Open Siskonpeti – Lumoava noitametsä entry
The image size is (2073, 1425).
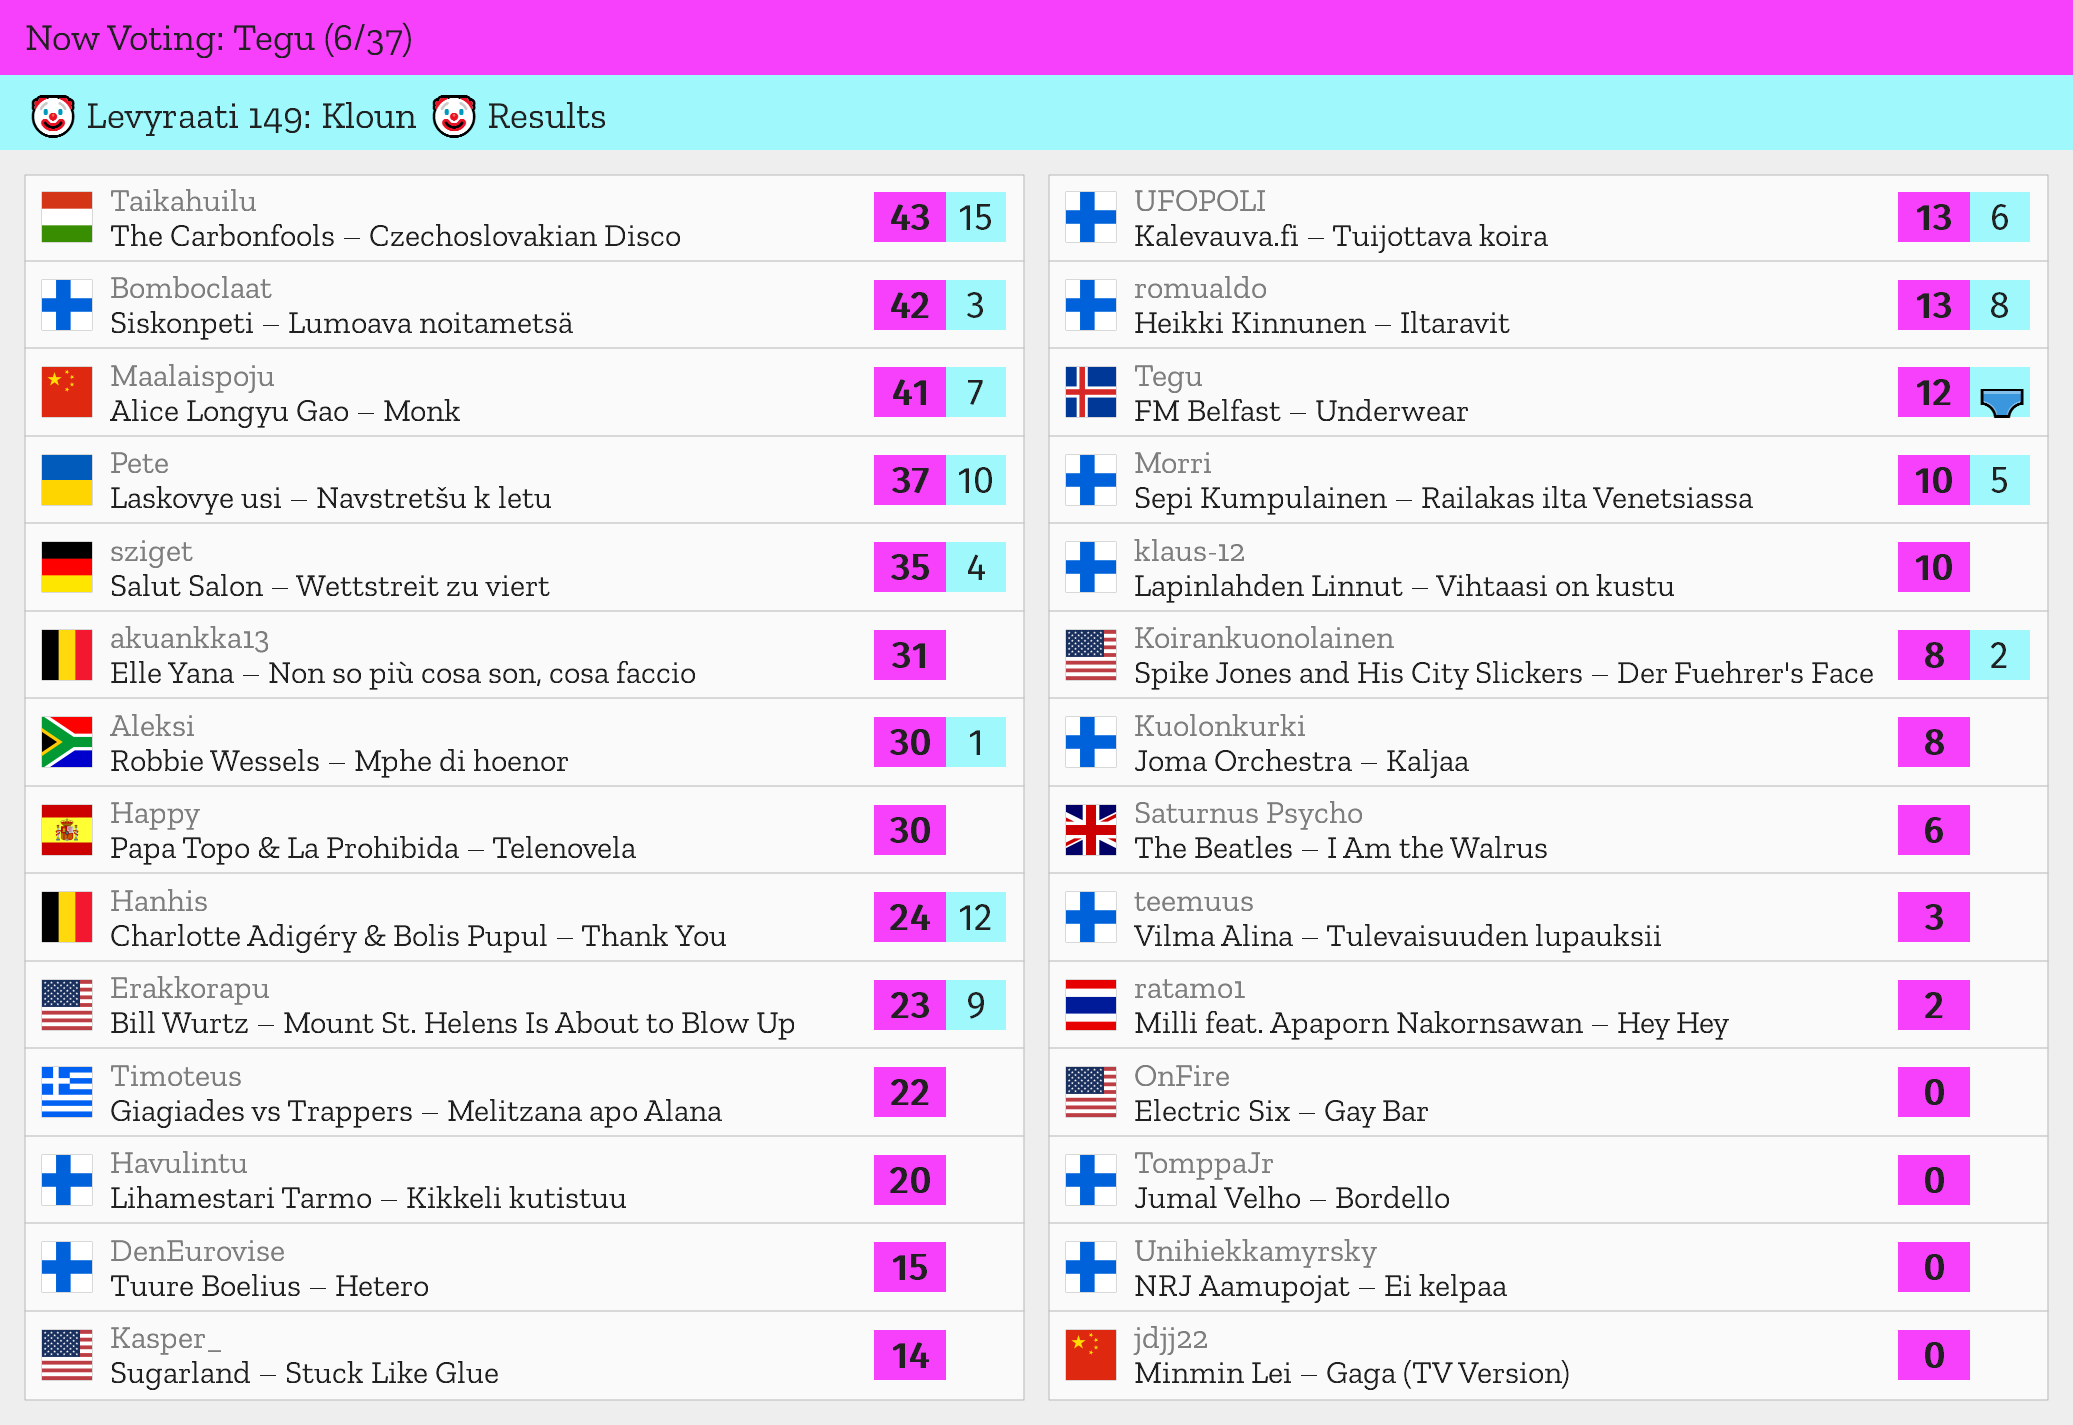point(341,324)
